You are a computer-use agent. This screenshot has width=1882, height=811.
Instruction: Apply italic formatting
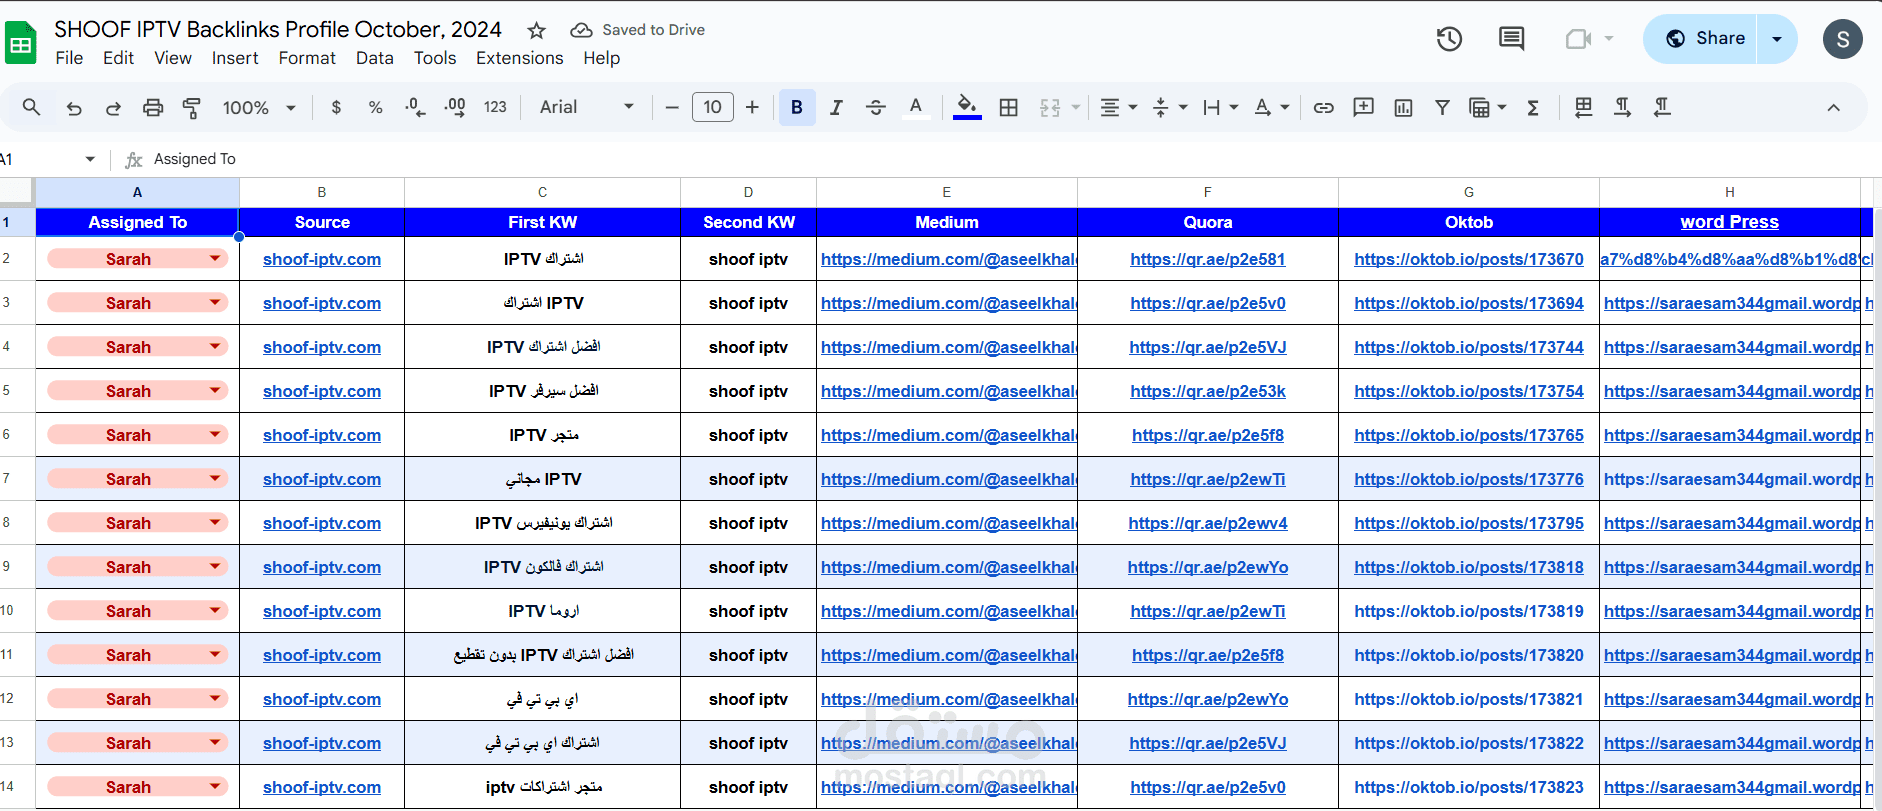click(x=836, y=107)
